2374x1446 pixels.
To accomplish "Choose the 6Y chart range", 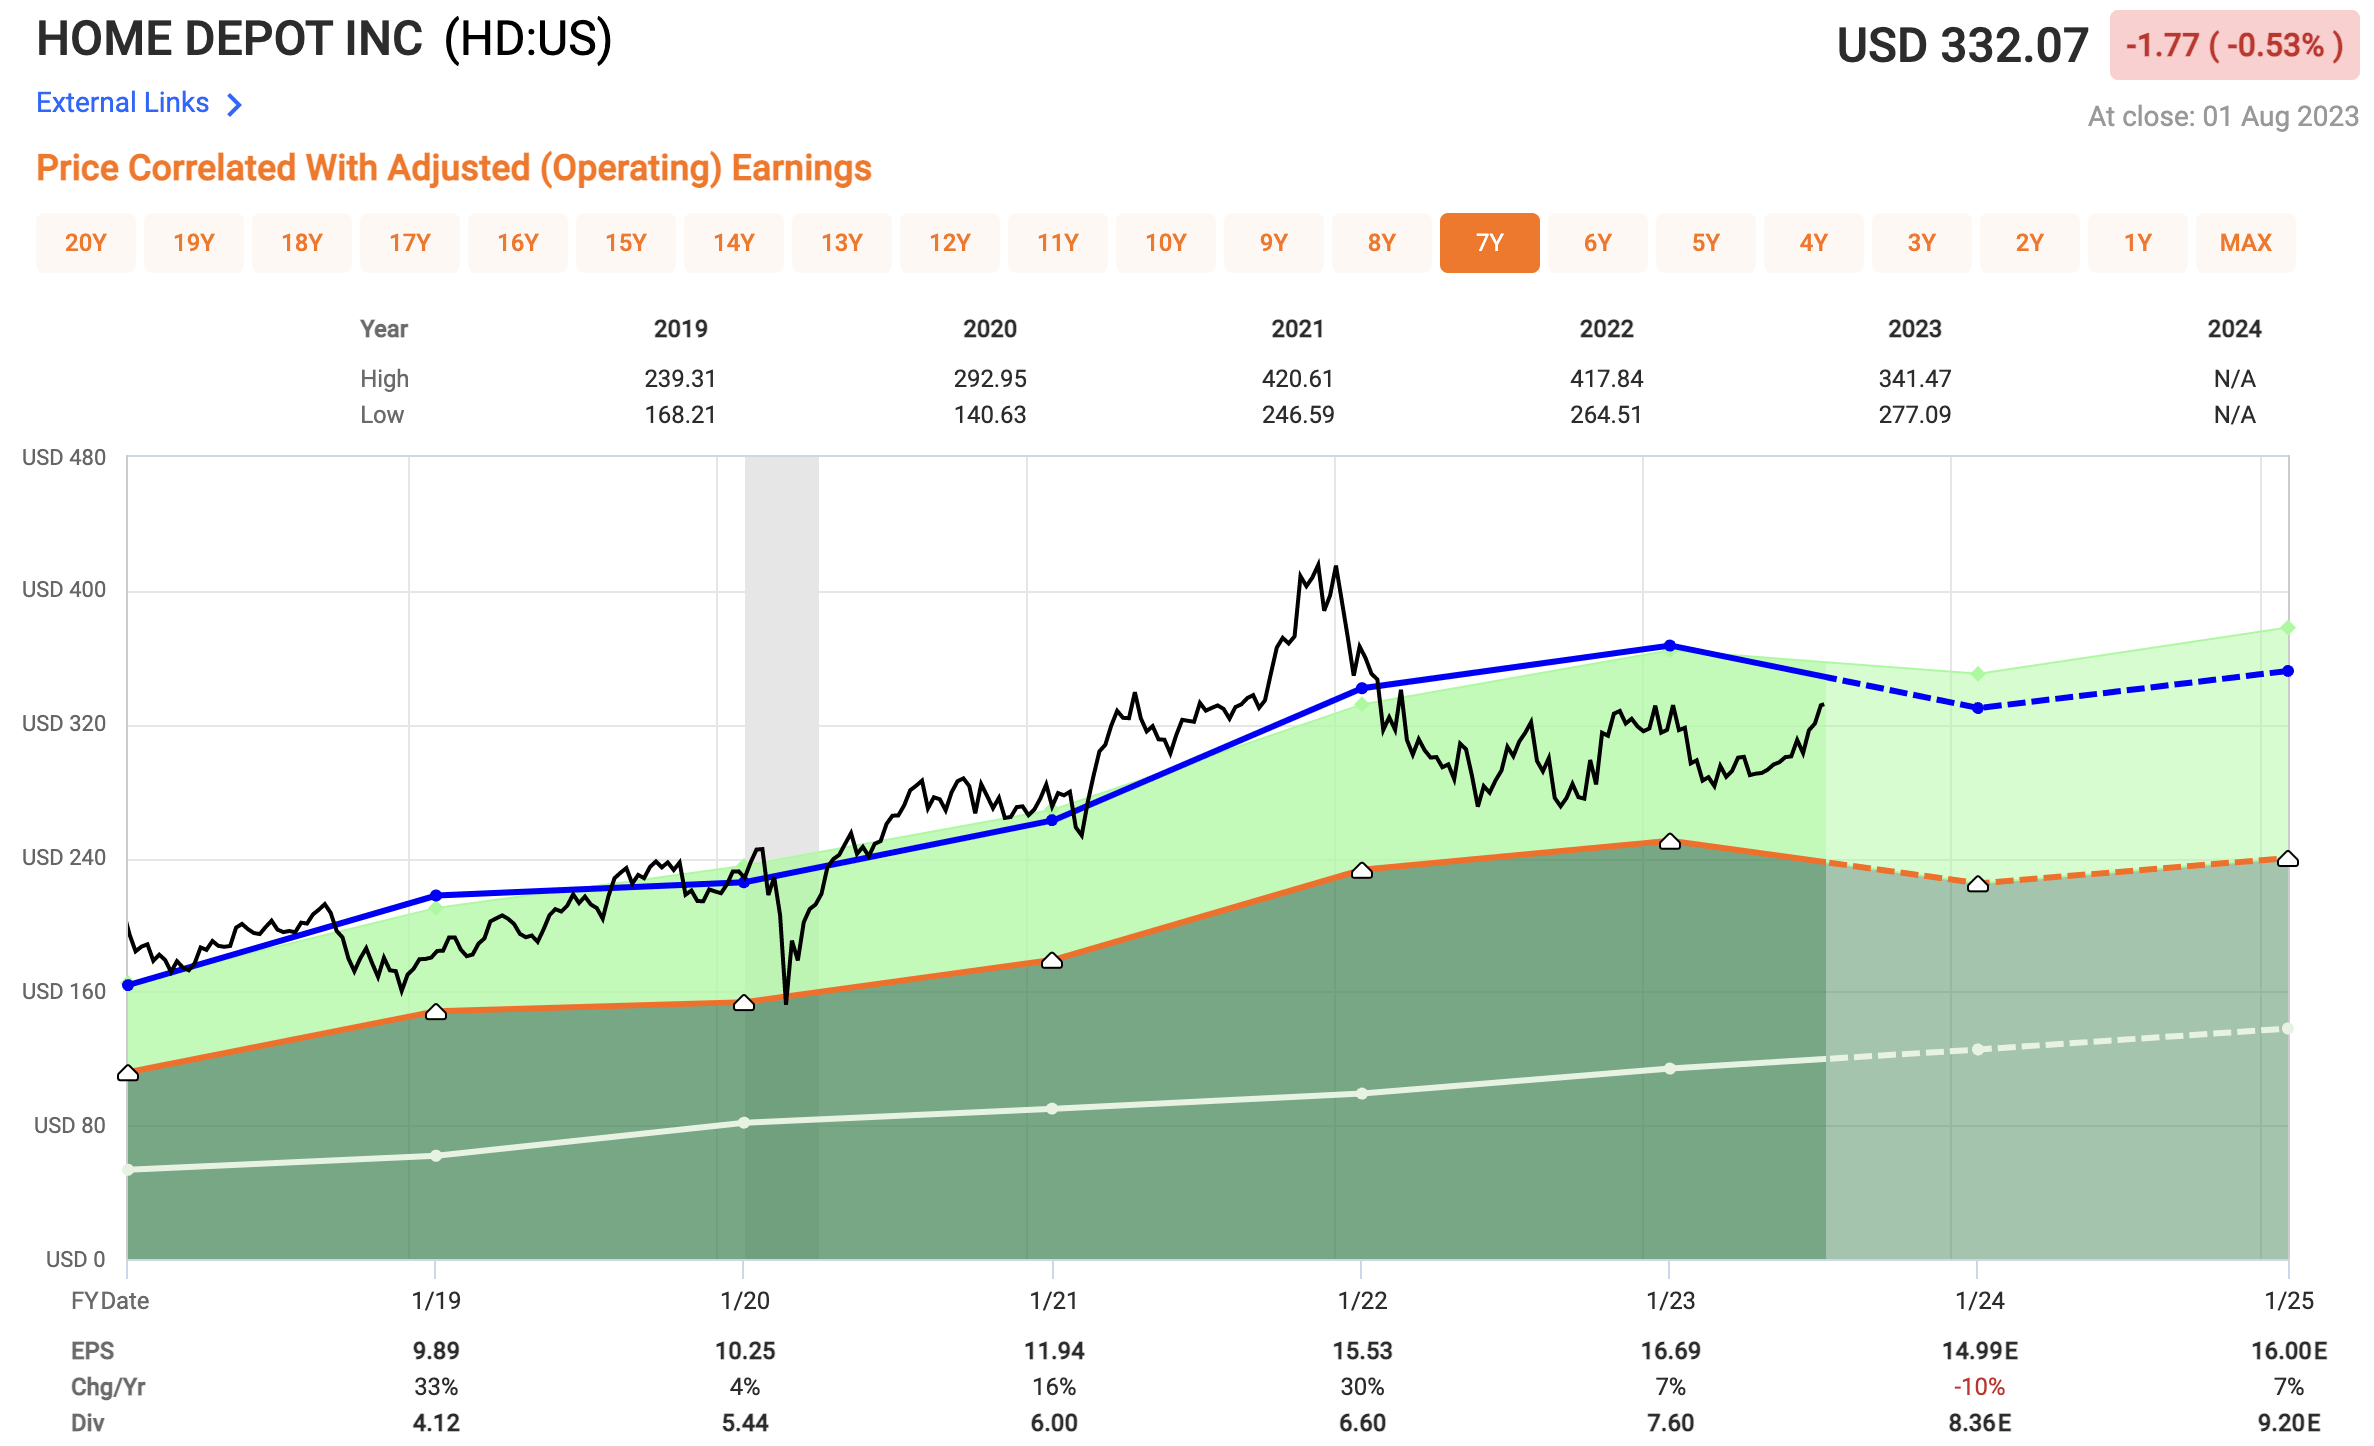I will [1598, 243].
